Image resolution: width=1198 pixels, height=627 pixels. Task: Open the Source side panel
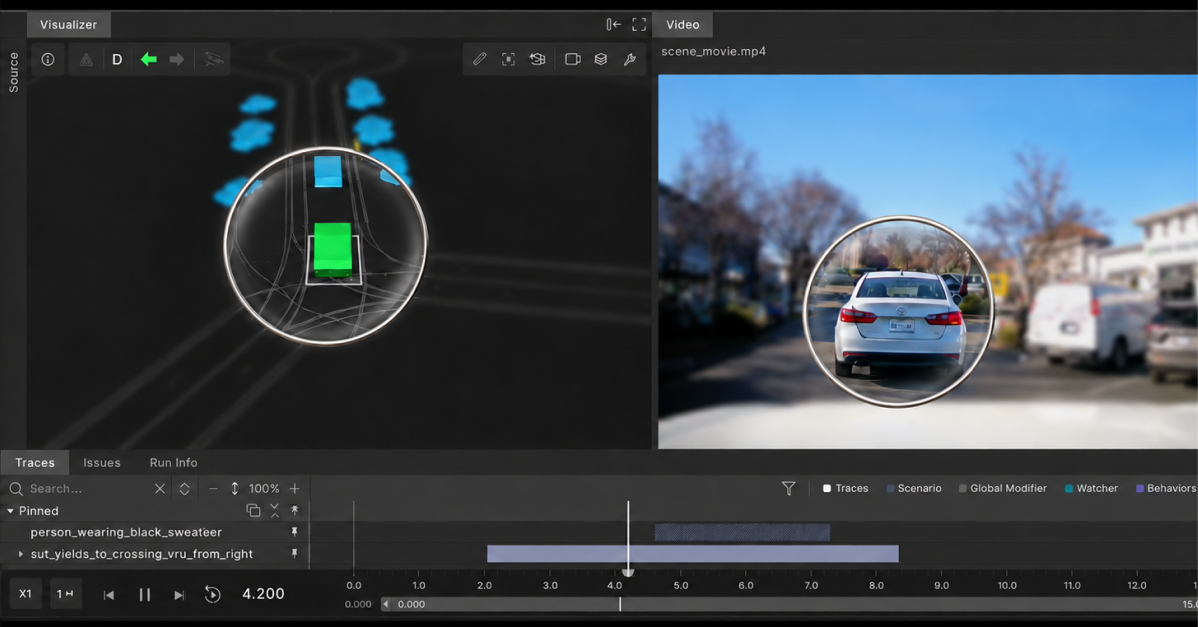click(13, 73)
